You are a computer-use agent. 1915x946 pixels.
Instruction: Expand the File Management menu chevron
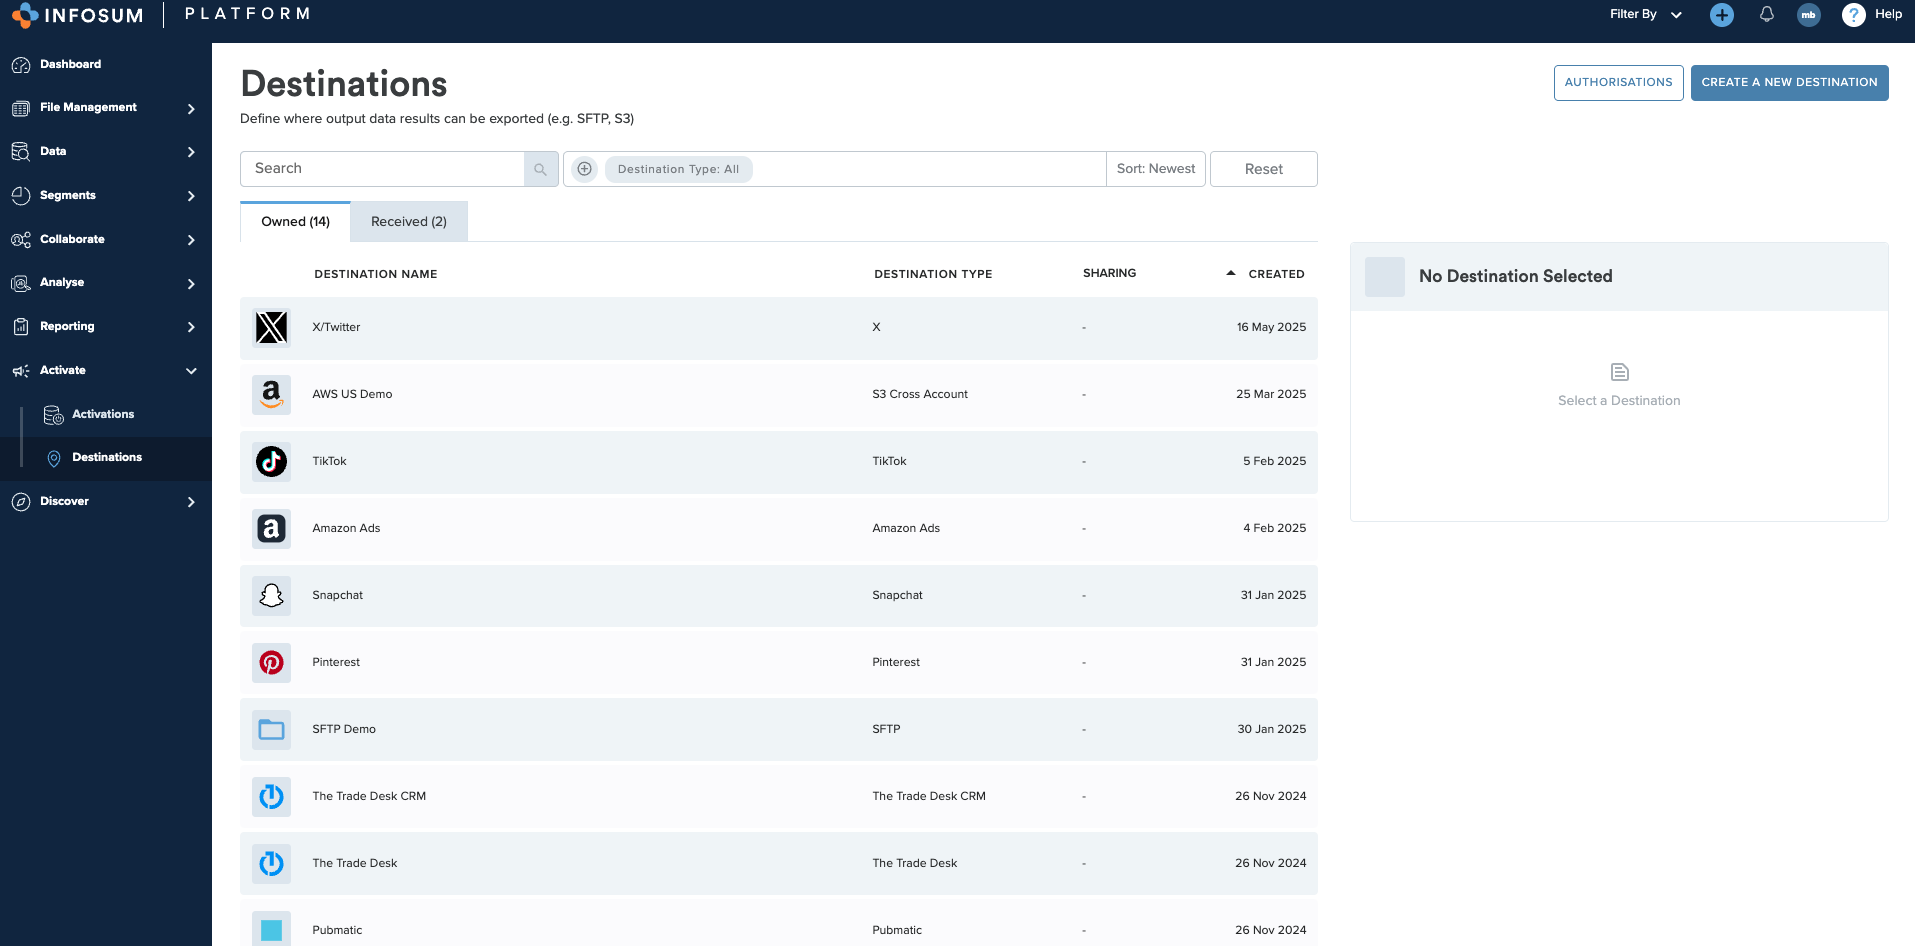(x=191, y=109)
